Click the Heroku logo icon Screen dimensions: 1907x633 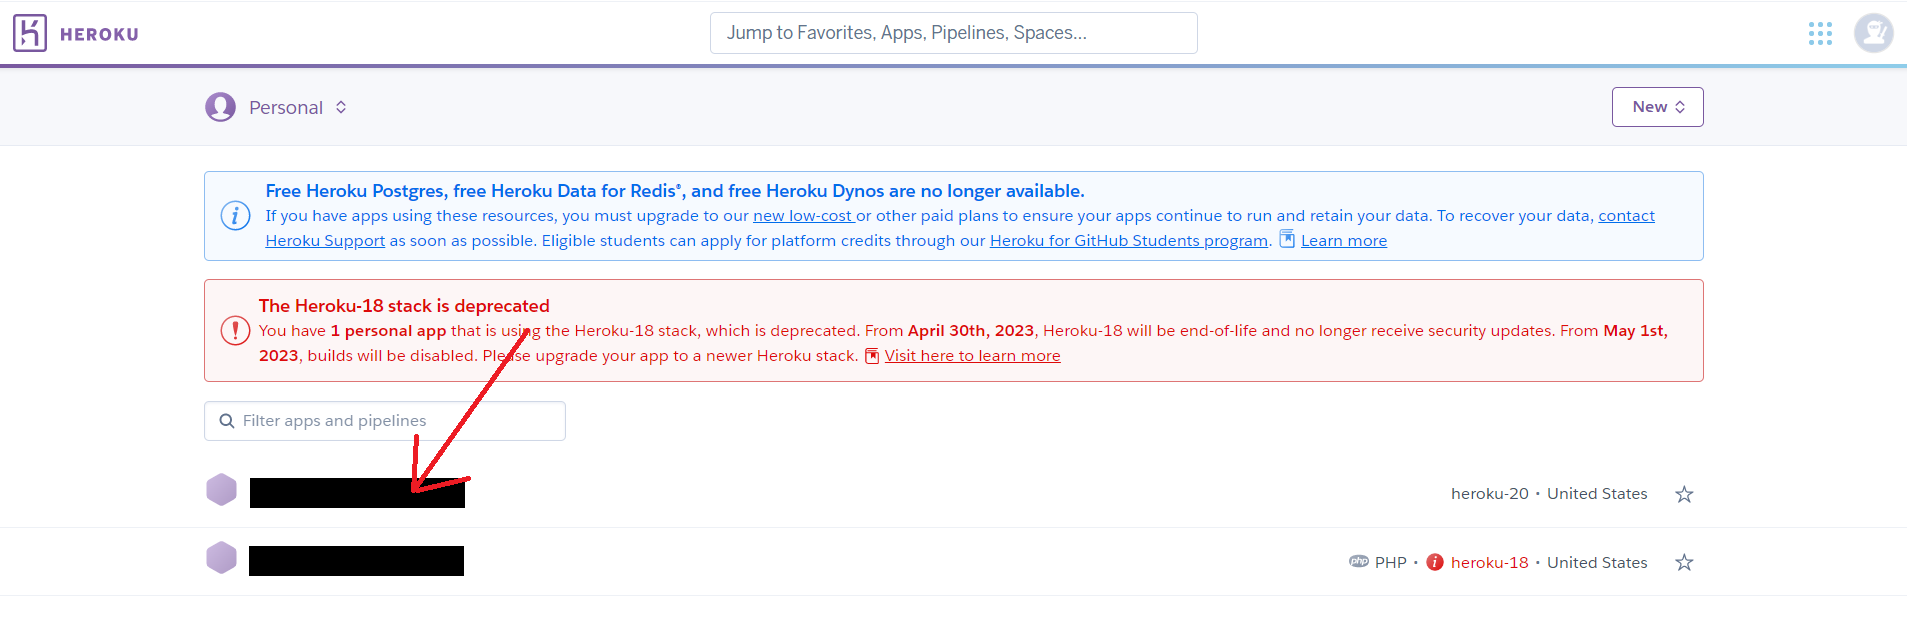click(30, 33)
